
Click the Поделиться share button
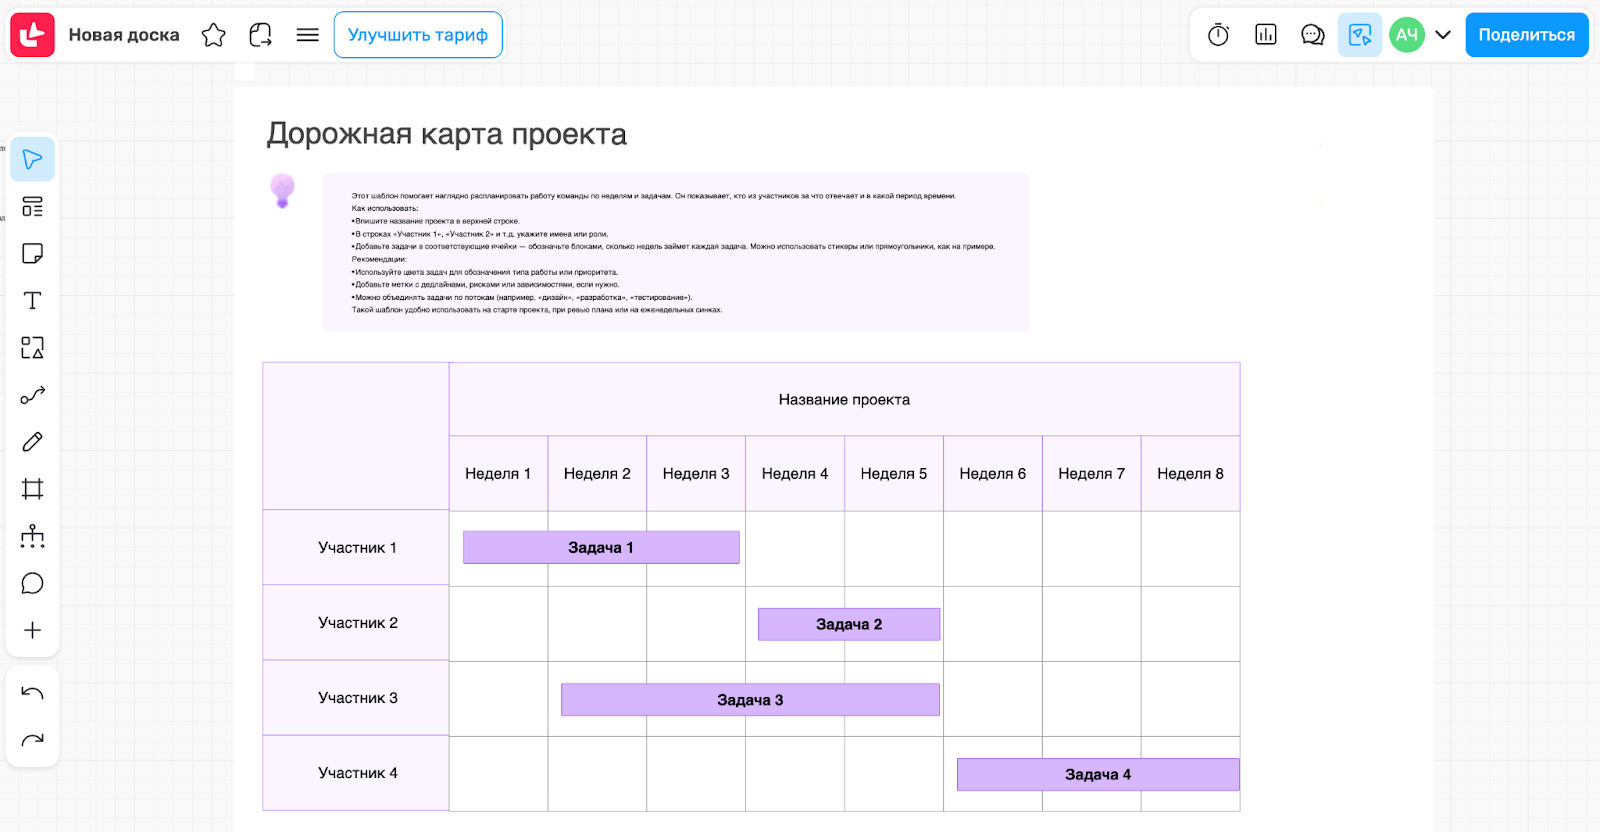click(1526, 35)
